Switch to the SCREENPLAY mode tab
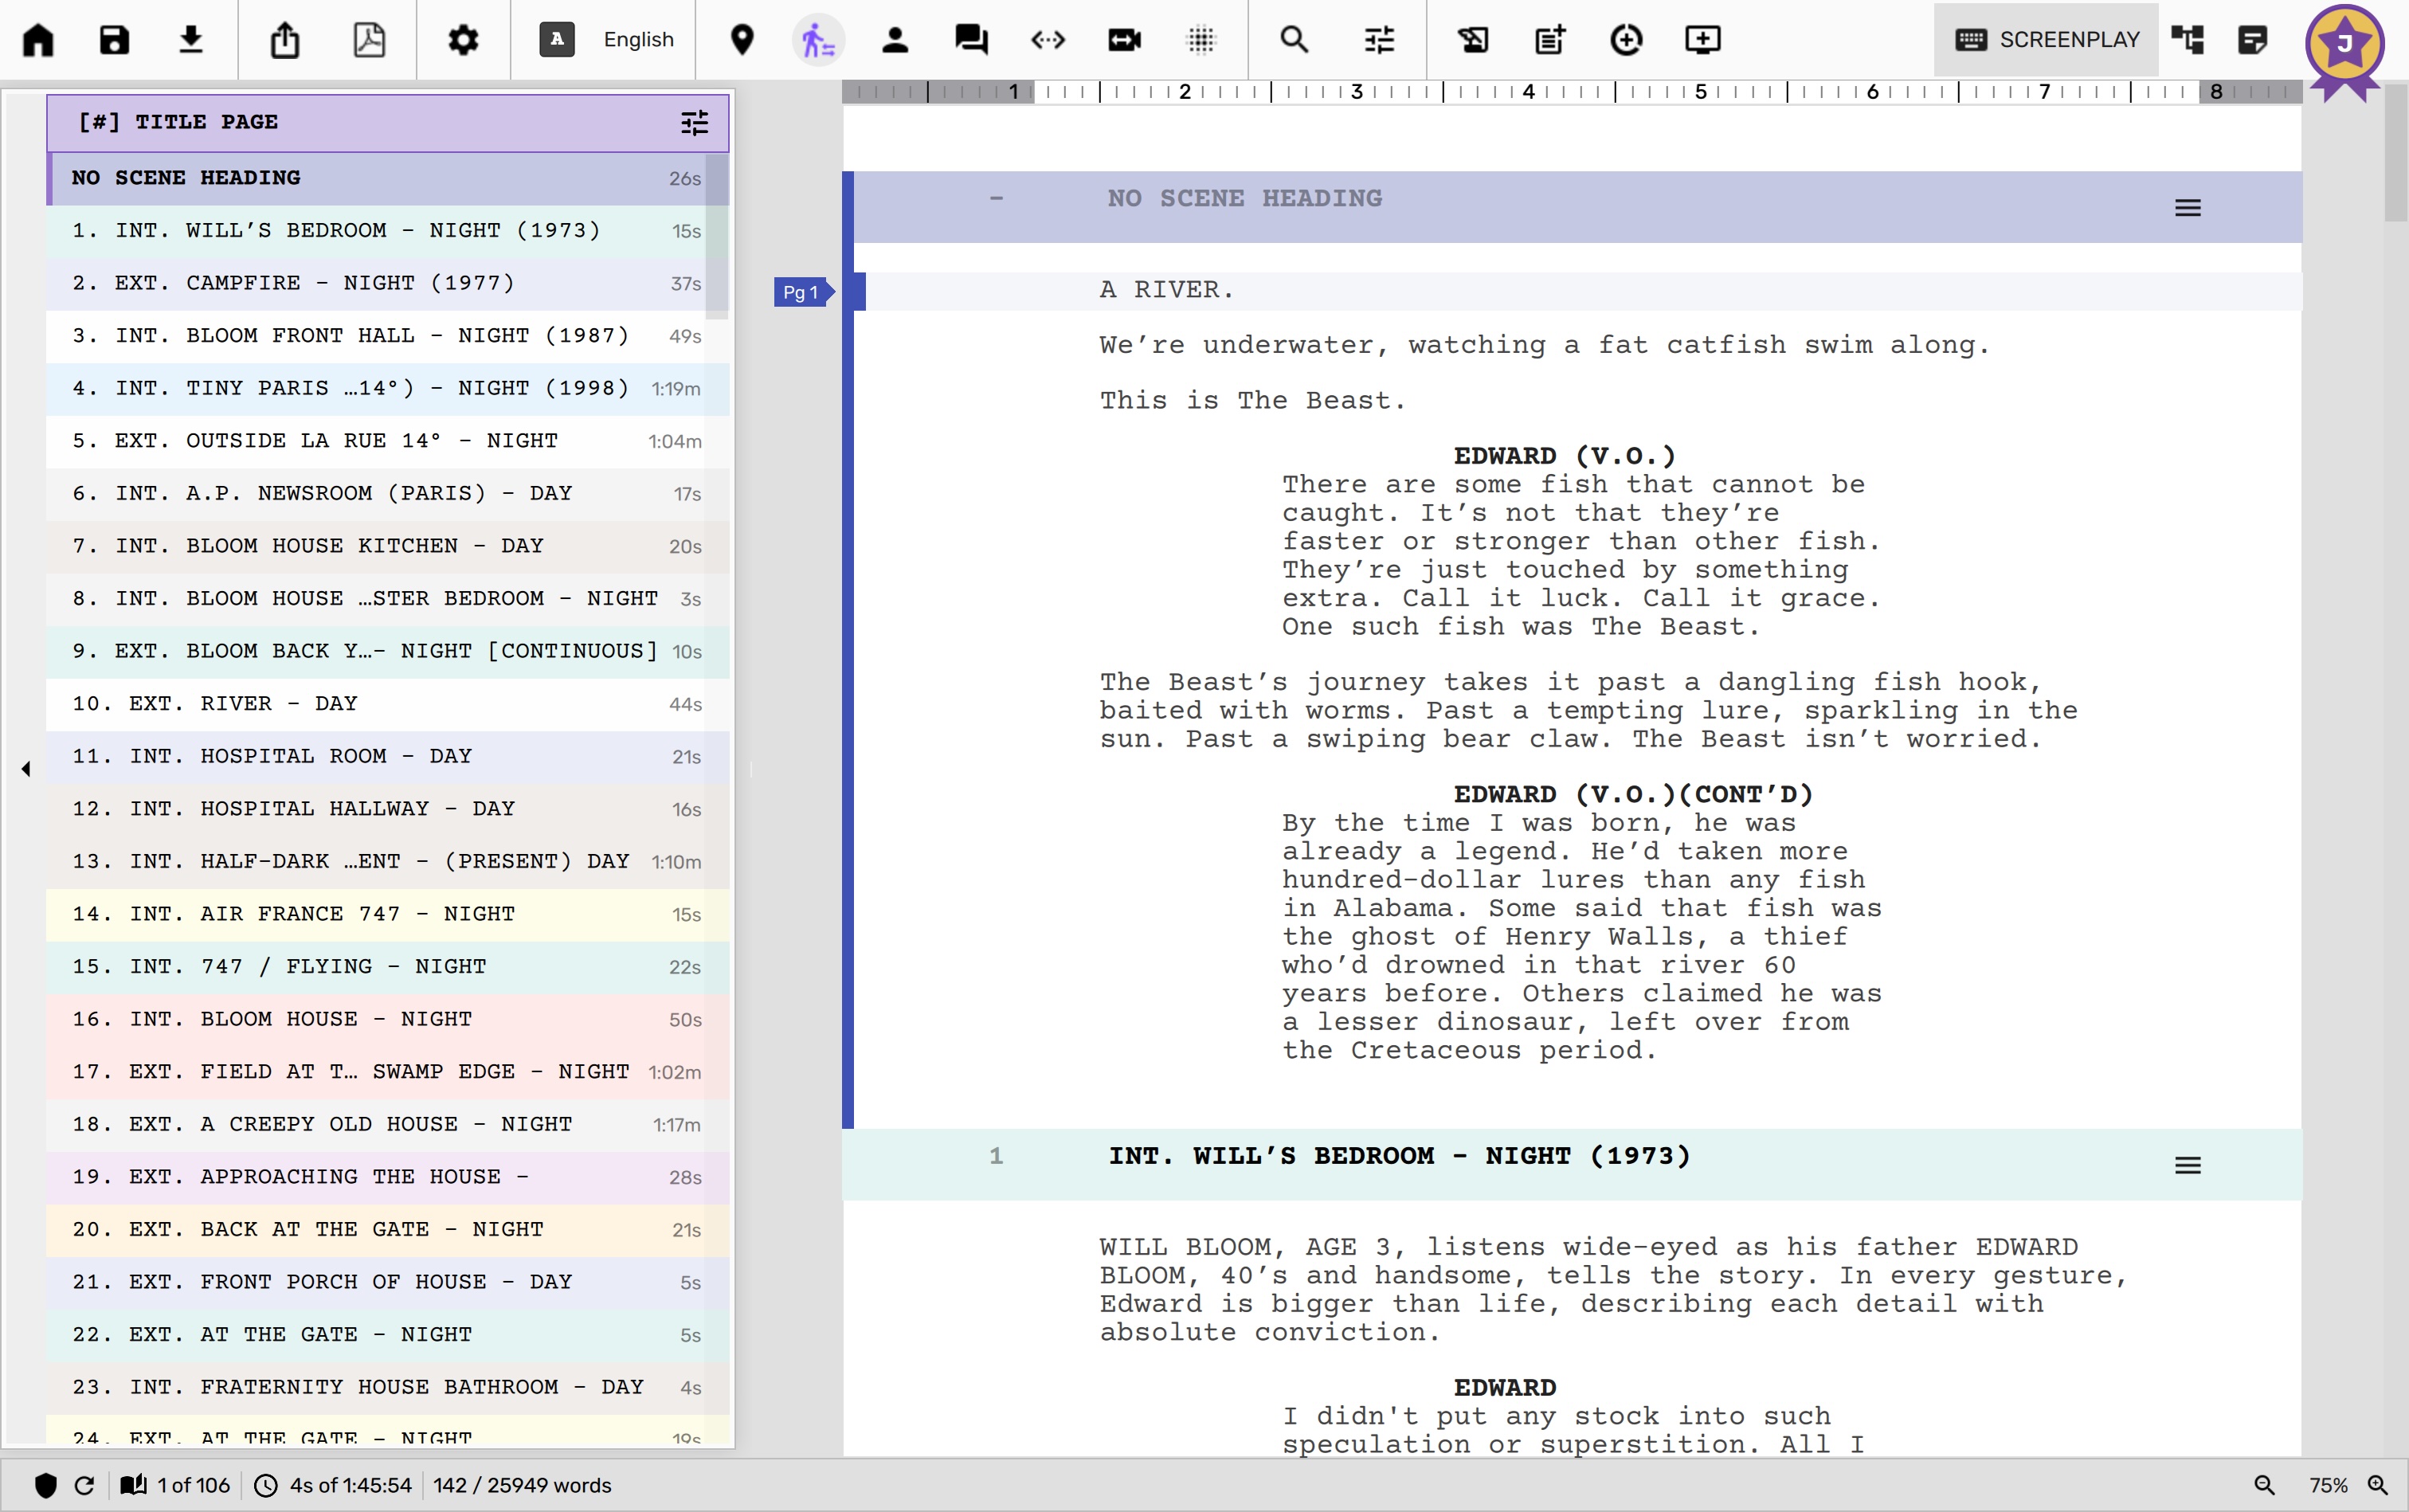The width and height of the screenshot is (2409, 1512). pos(2046,40)
